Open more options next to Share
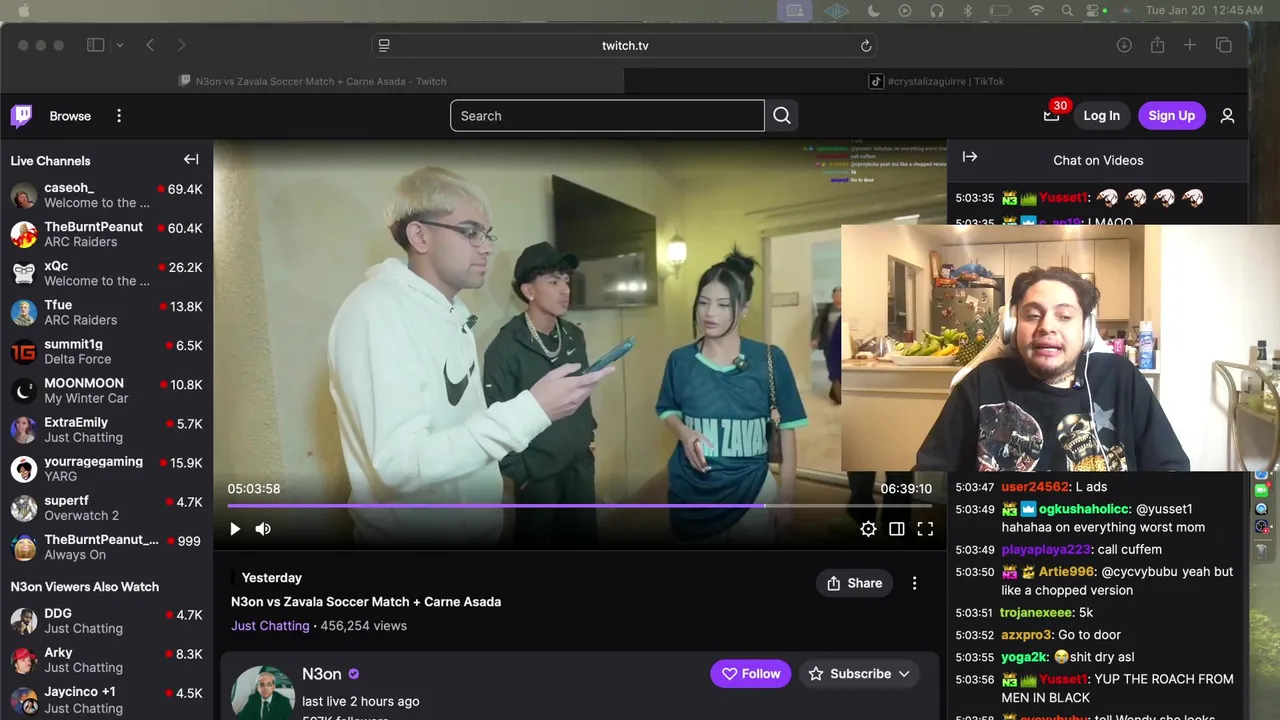The width and height of the screenshot is (1280, 720). coord(914,583)
